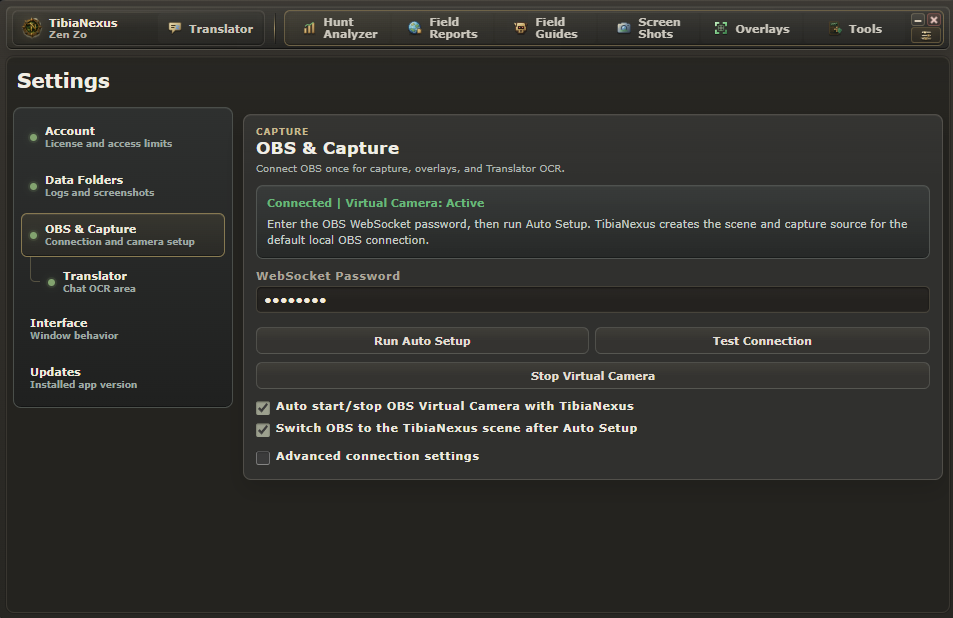Viewport: 953px width, 618px height.
Task: Click the Zen Zo character name
Action: point(67,35)
